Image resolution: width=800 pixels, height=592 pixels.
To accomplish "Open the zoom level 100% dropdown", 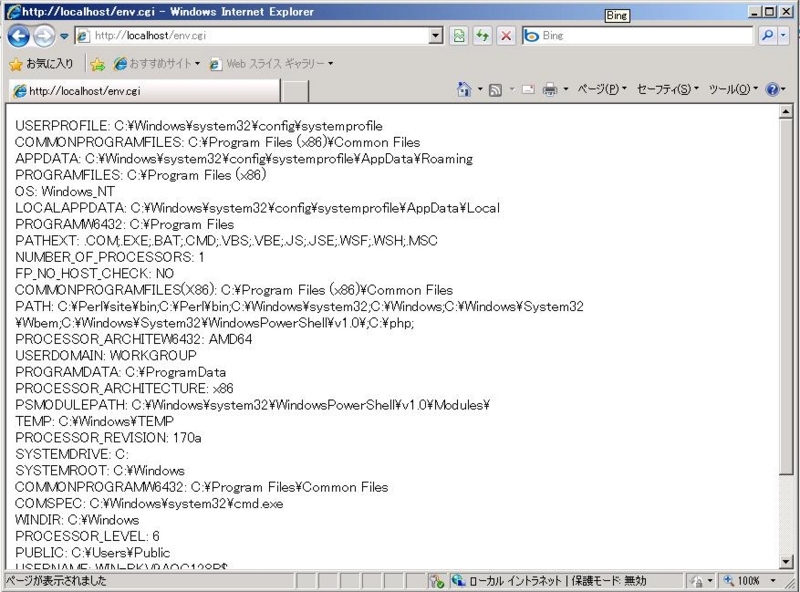I will pos(757,579).
